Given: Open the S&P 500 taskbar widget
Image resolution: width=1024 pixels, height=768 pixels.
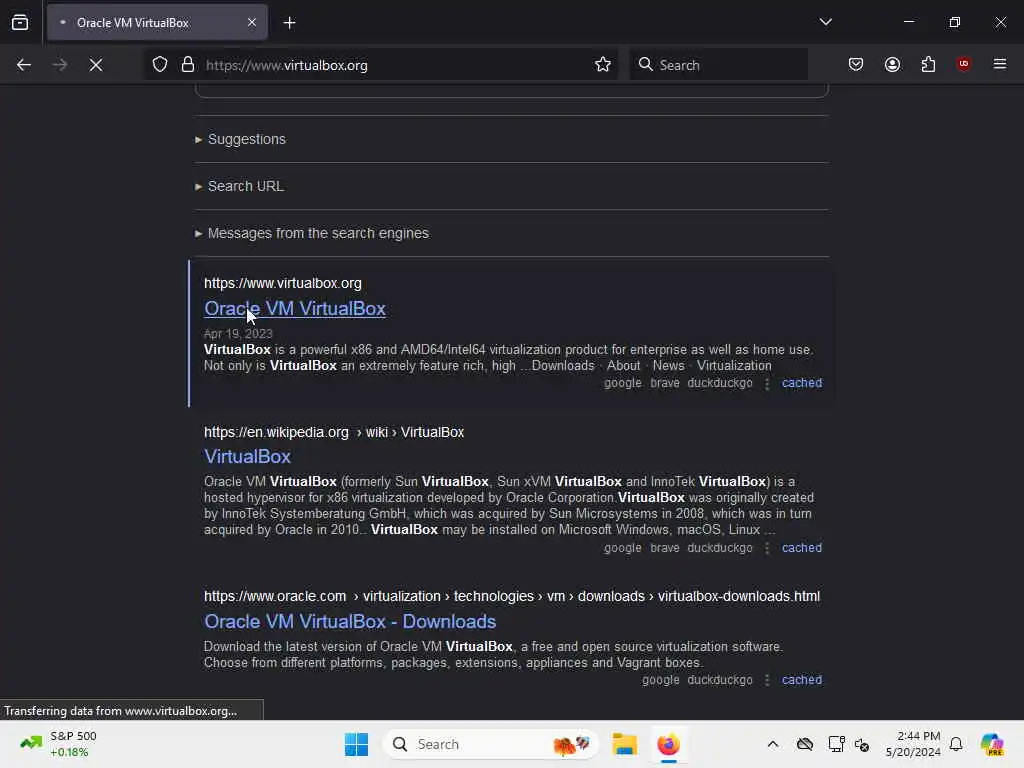Looking at the screenshot, I should tap(59, 744).
